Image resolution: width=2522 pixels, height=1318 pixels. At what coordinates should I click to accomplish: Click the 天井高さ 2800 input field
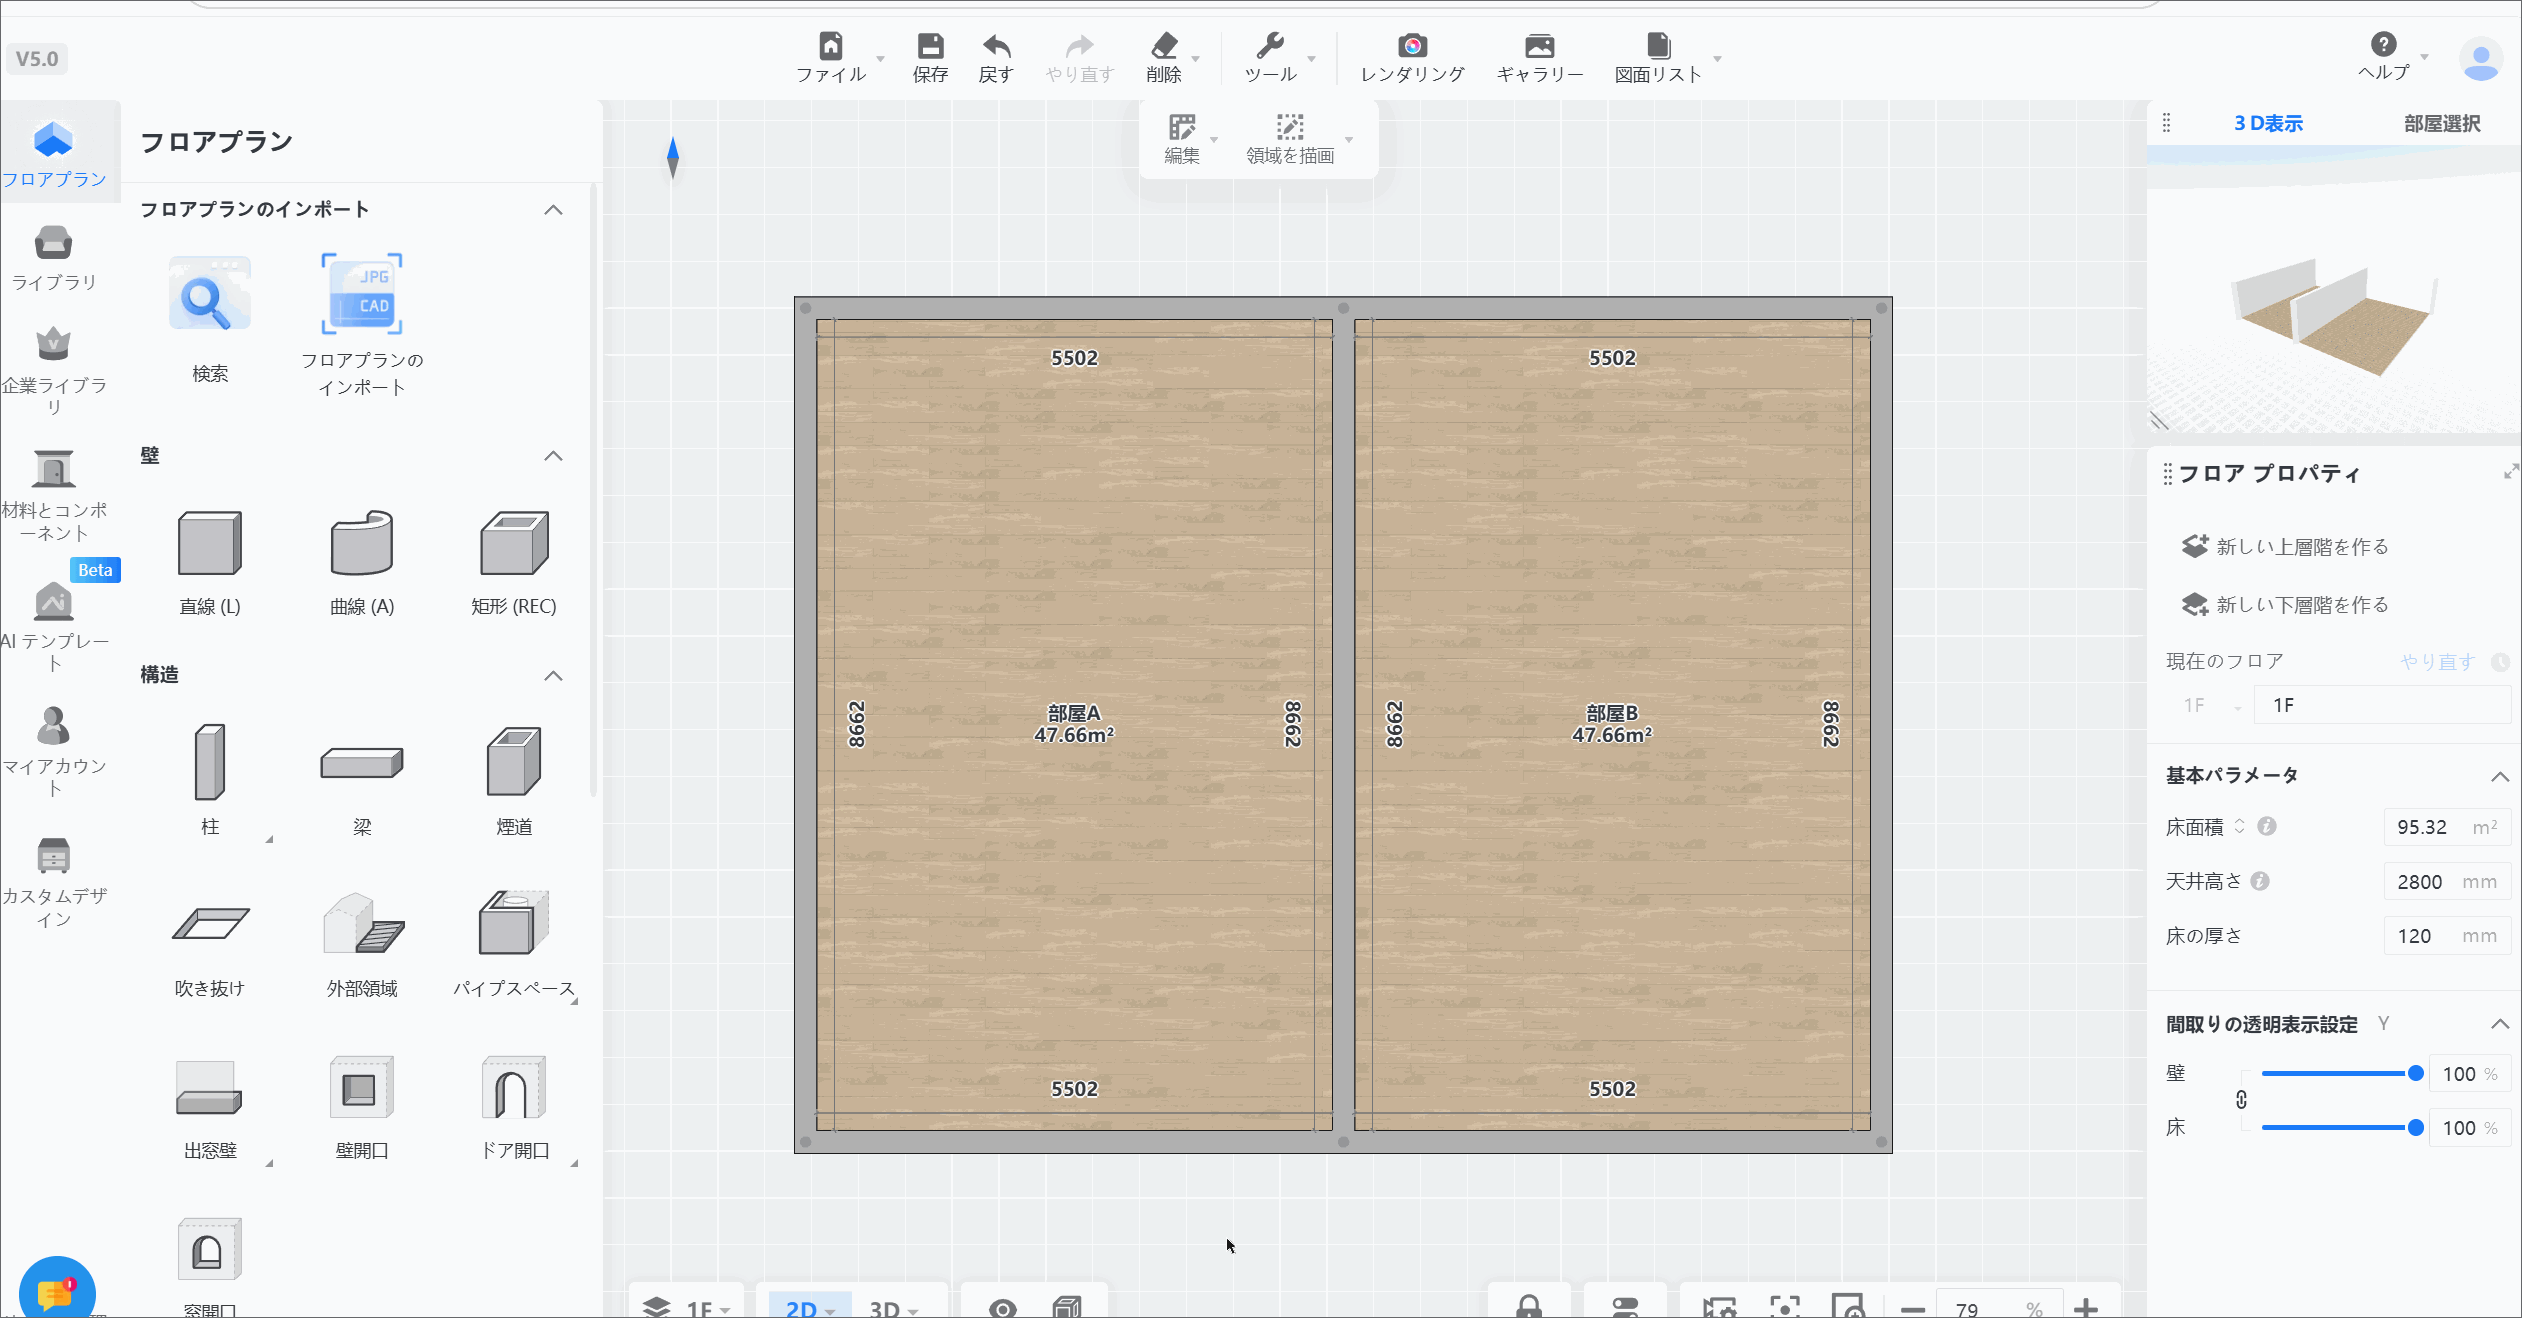click(x=2447, y=881)
